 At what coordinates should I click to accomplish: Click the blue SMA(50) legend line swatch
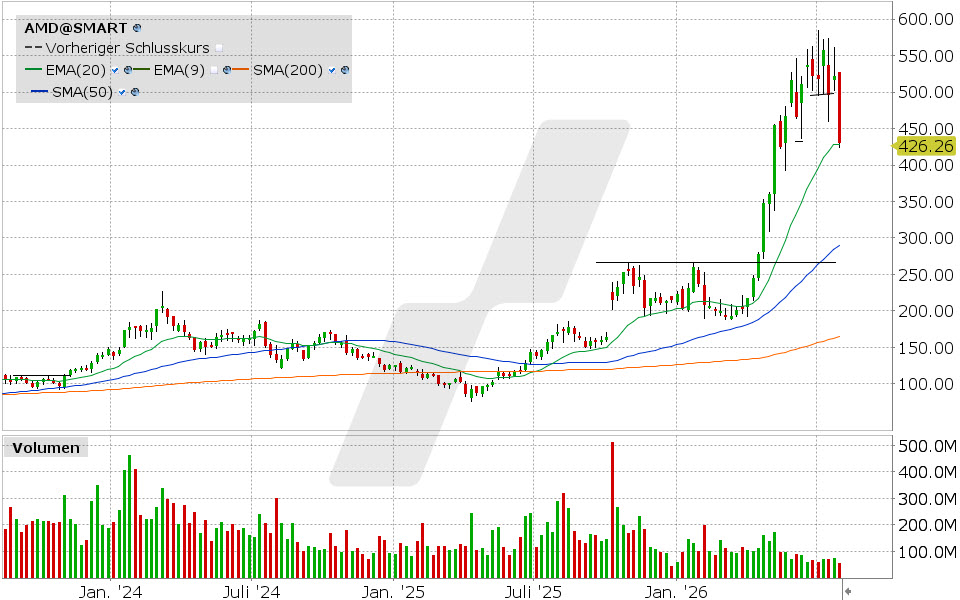[39, 92]
